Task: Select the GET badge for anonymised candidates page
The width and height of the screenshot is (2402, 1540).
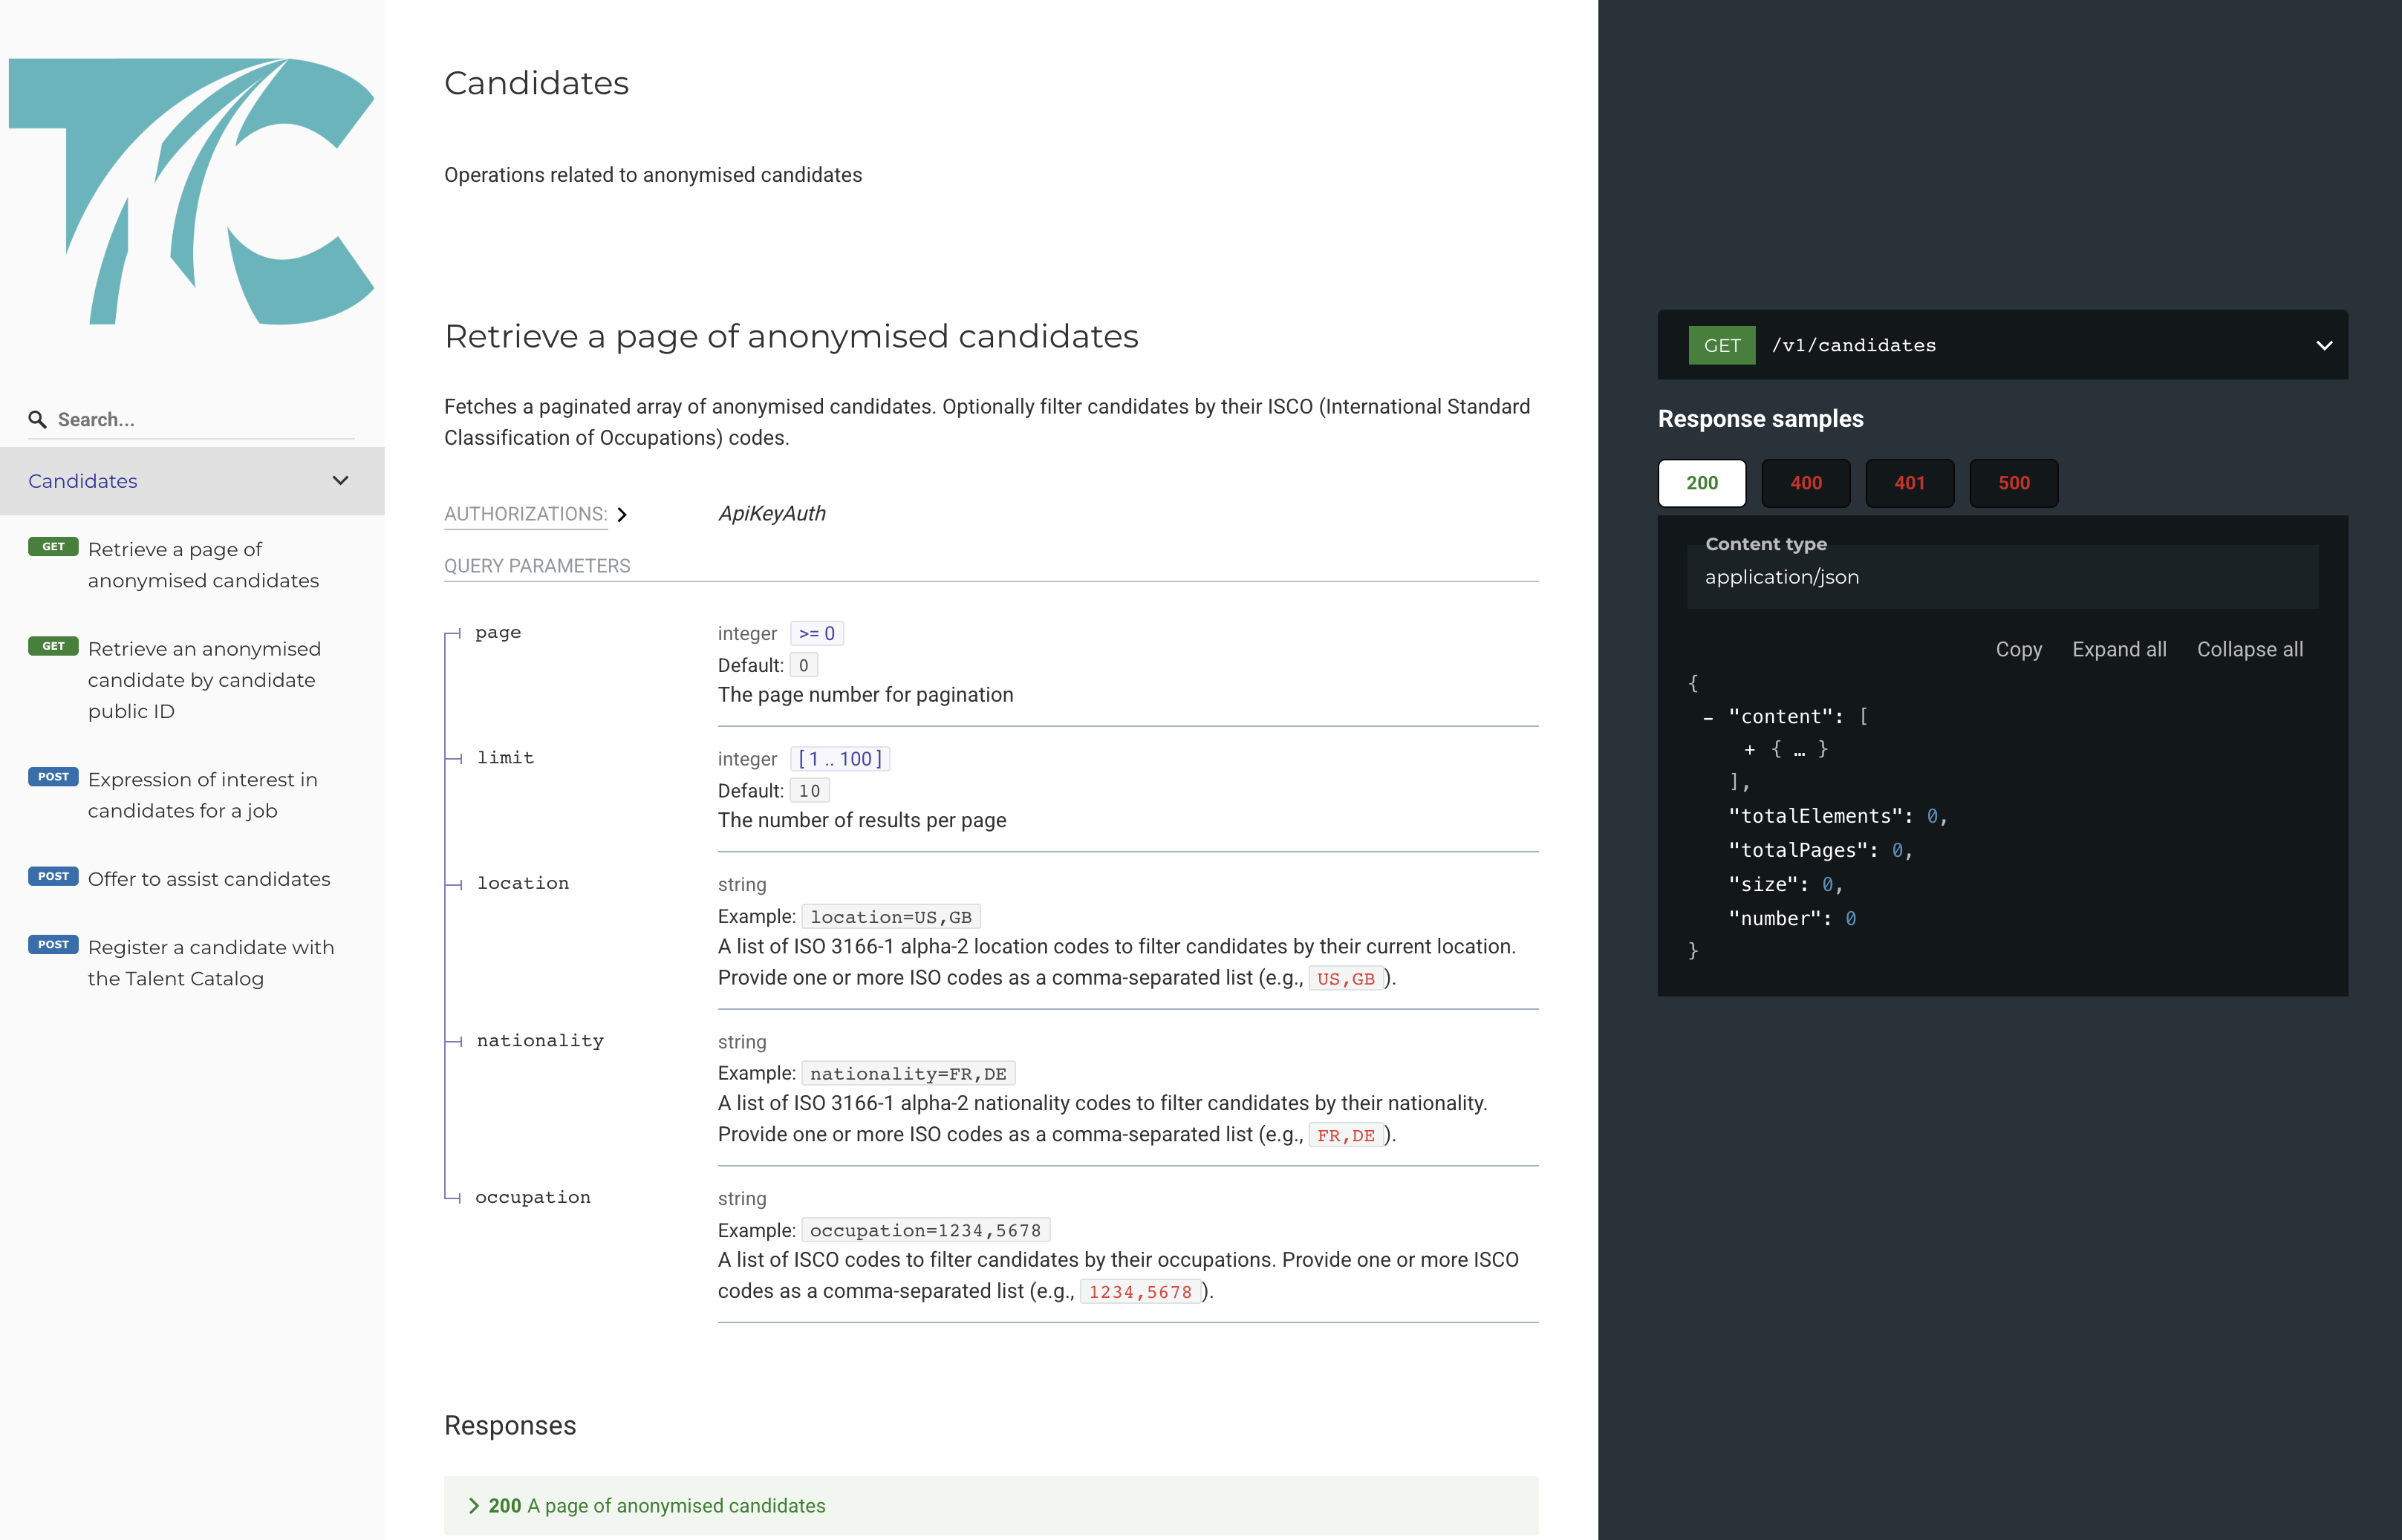Action: 53,546
